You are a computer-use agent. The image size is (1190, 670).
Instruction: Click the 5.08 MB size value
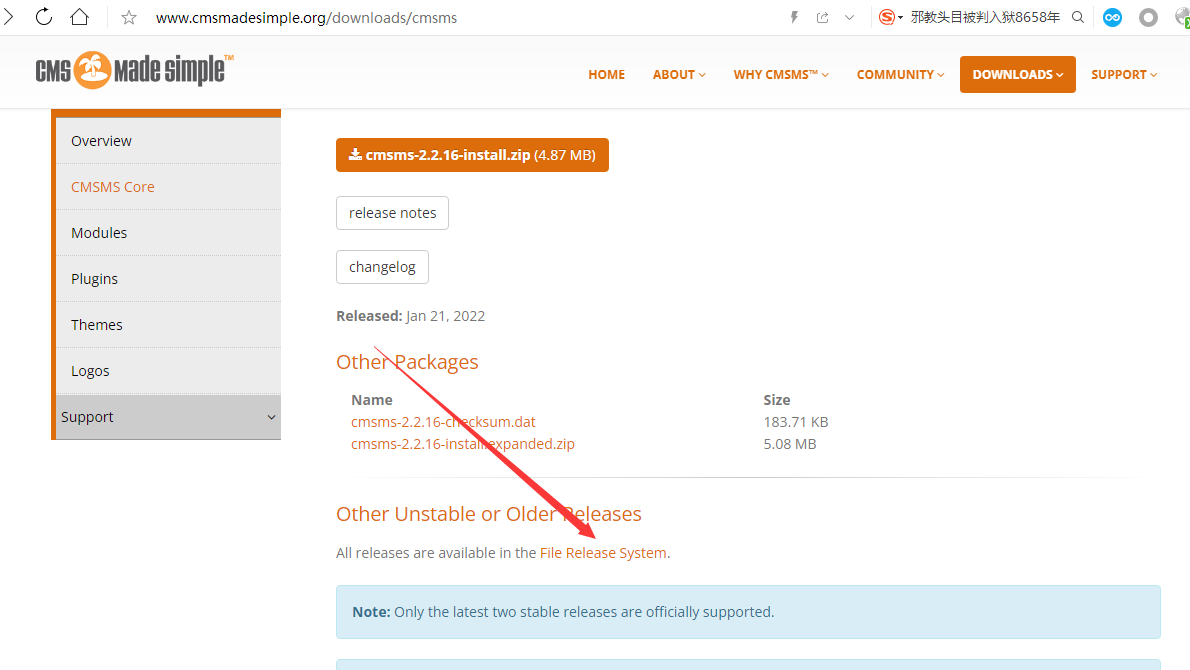(x=790, y=444)
